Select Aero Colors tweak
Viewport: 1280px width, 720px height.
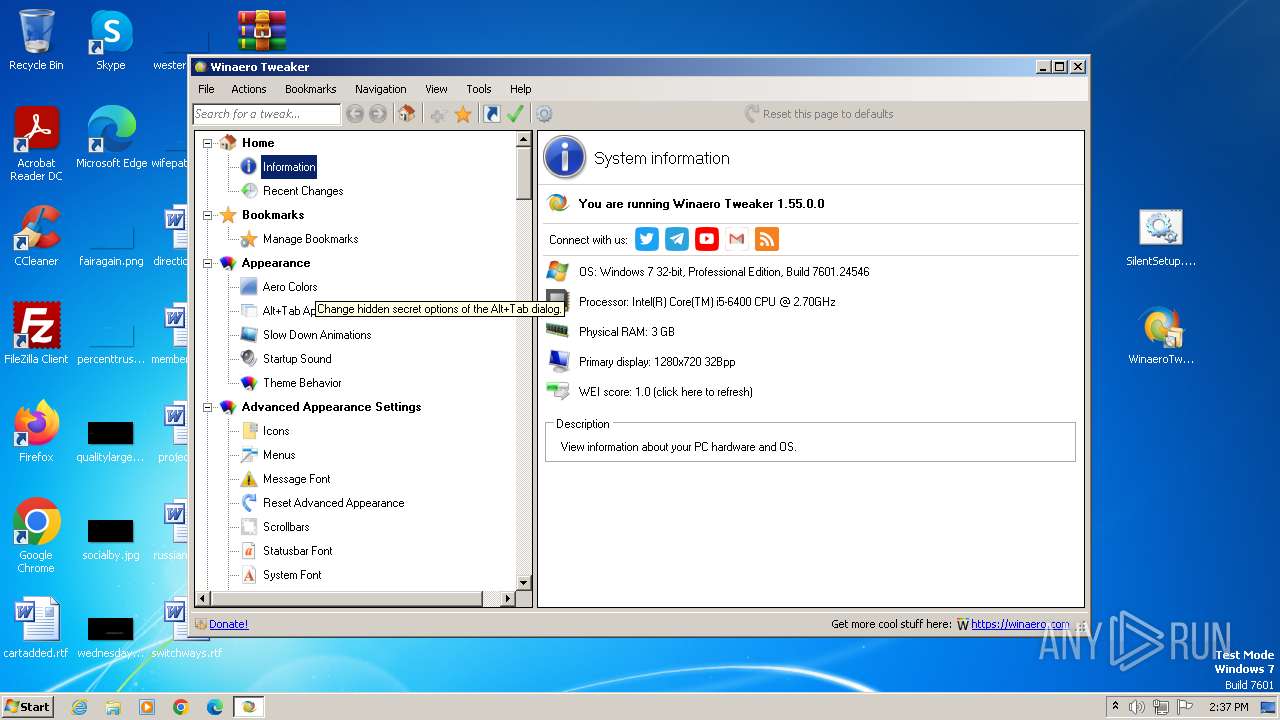pyautogui.click(x=290, y=287)
